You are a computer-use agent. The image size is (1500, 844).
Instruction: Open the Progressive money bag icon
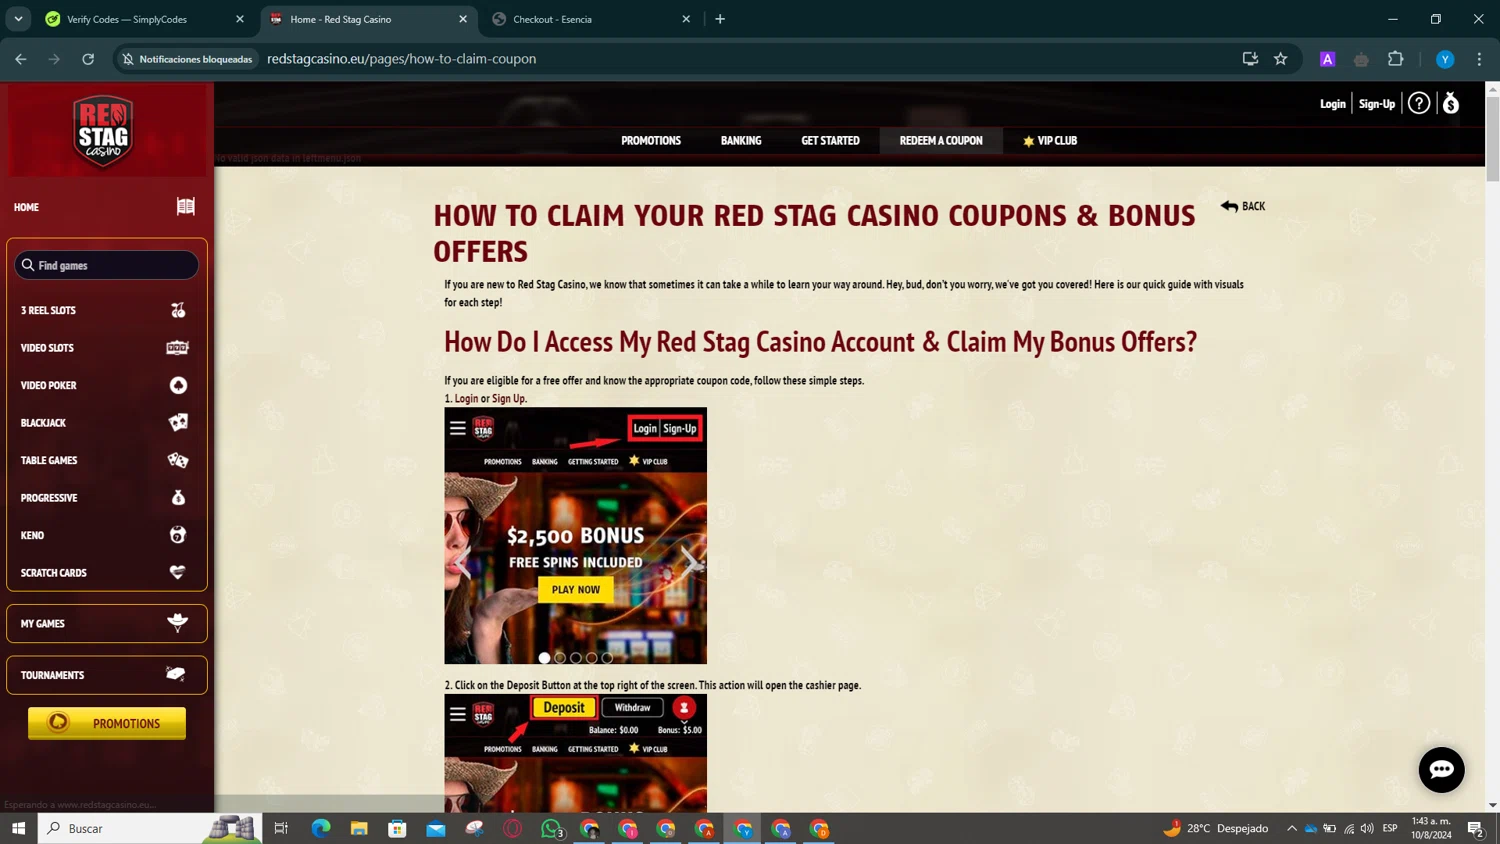pyautogui.click(x=178, y=498)
